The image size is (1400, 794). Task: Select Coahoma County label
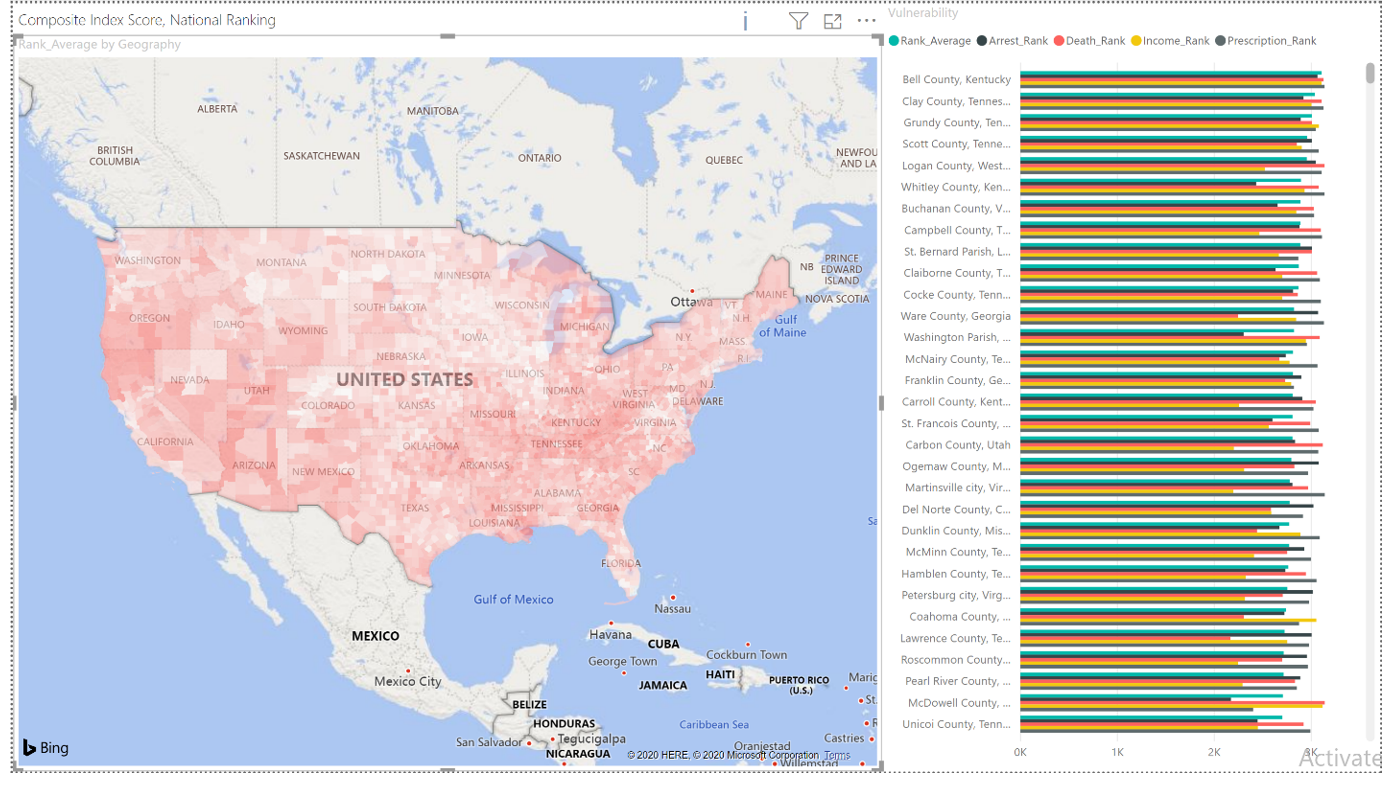coord(960,617)
